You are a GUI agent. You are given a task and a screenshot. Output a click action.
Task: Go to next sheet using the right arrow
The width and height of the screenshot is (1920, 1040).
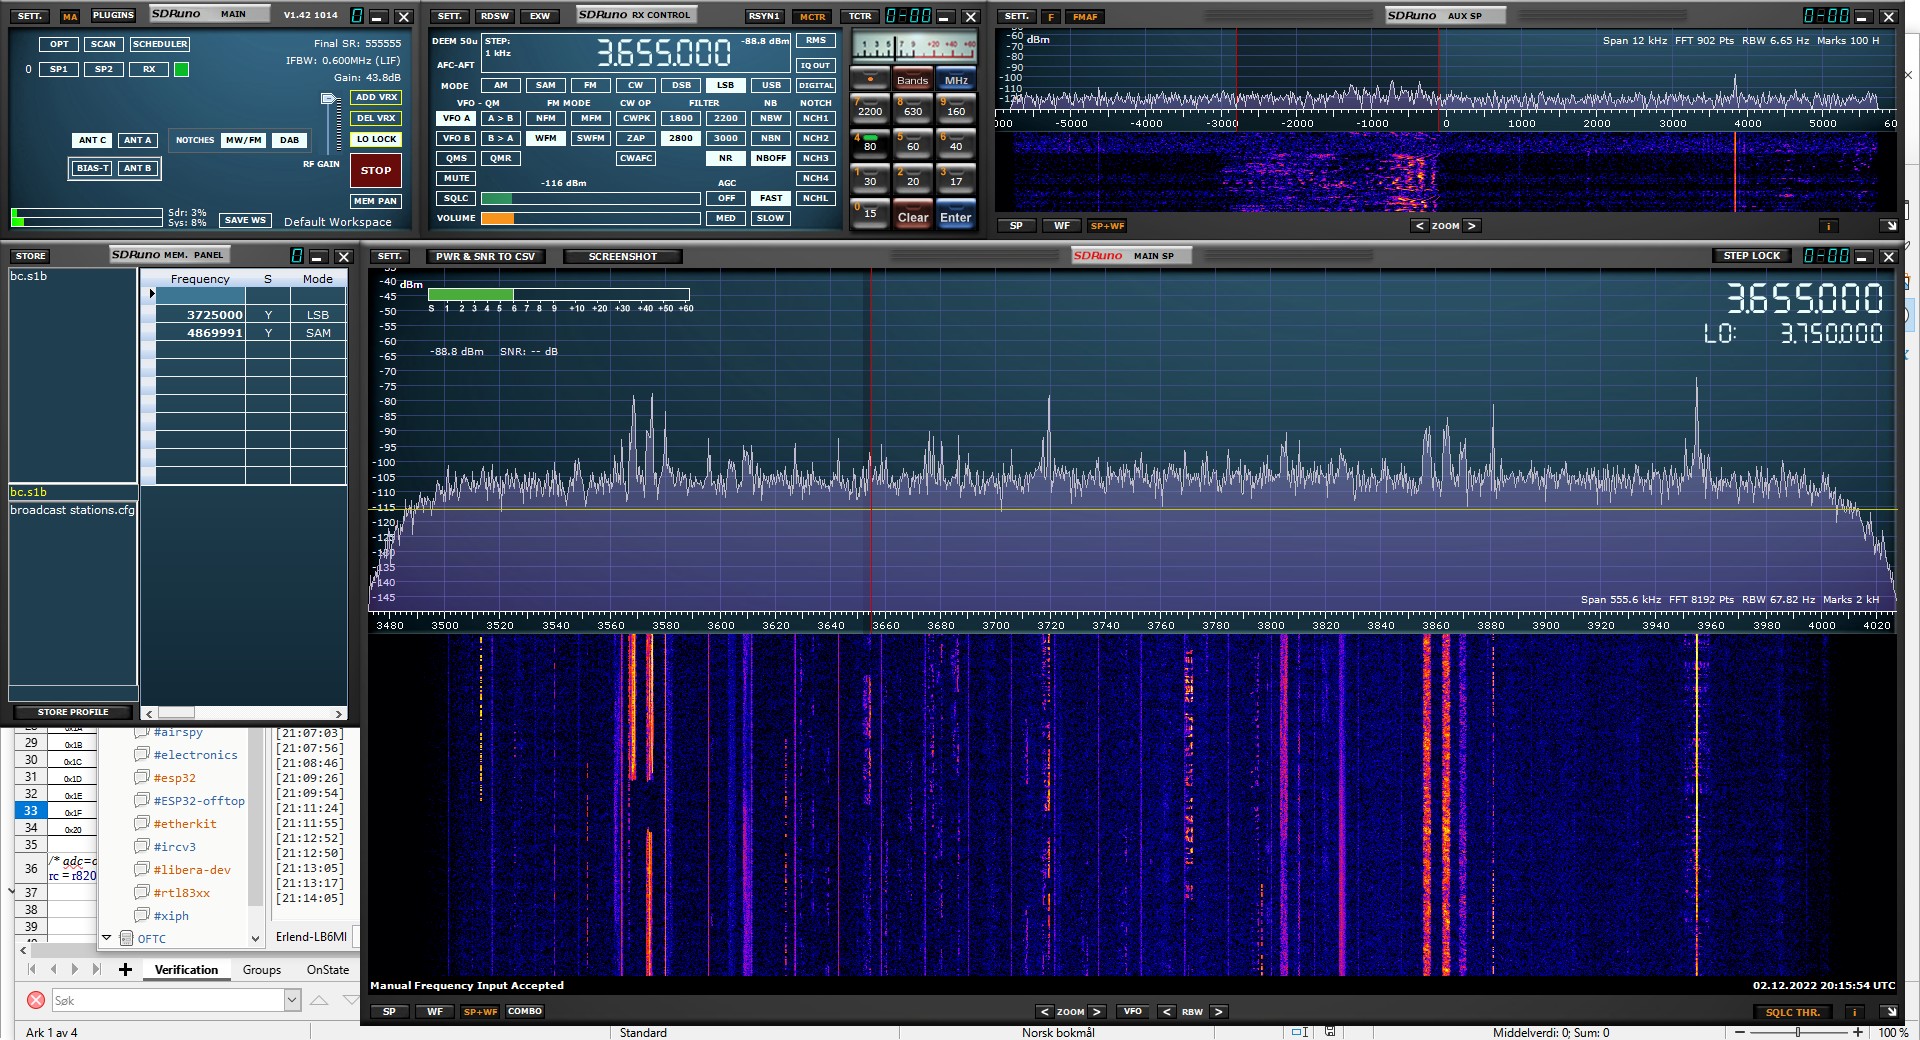[x=75, y=969]
